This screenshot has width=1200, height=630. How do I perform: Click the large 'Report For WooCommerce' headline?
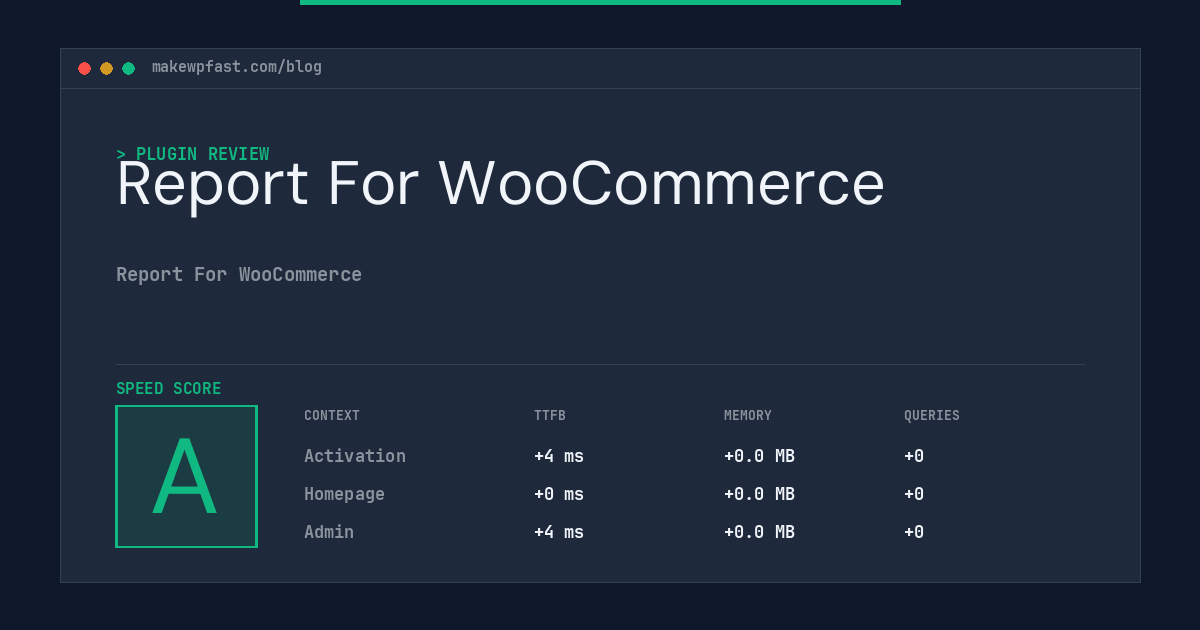pyautogui.click(x=500, y=184)
